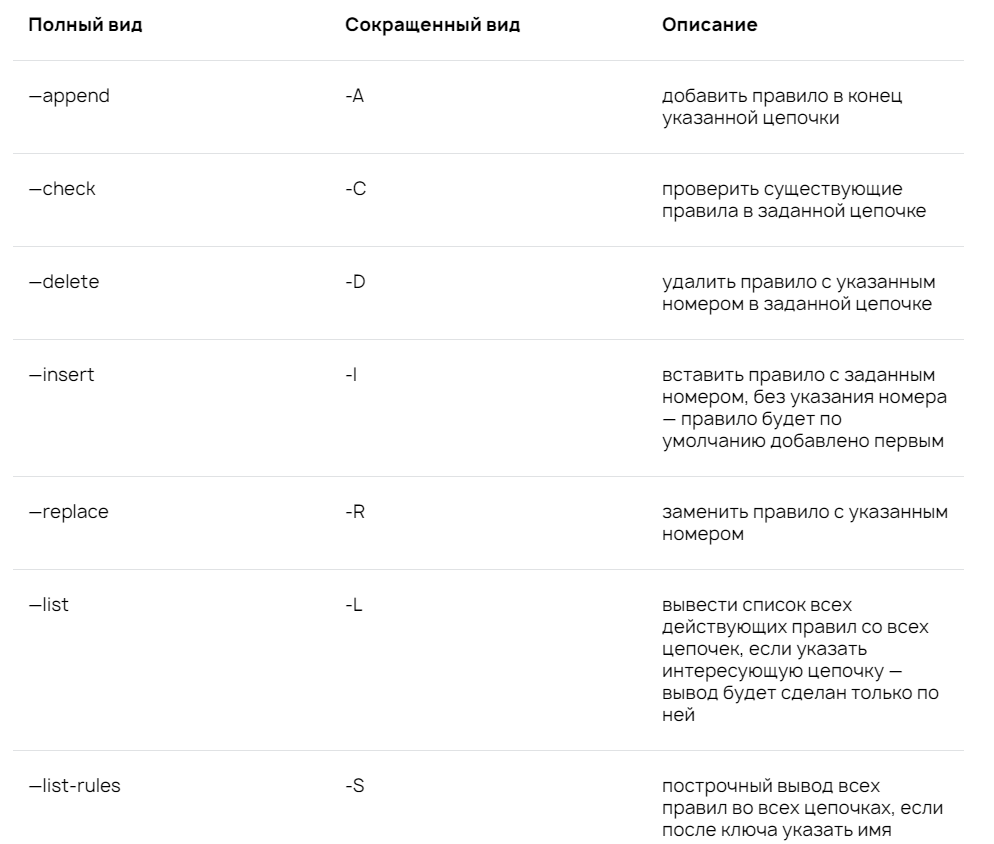Click the -D short flag cell
The height and width of the screenshot is (844, 994).
point(356,282)
